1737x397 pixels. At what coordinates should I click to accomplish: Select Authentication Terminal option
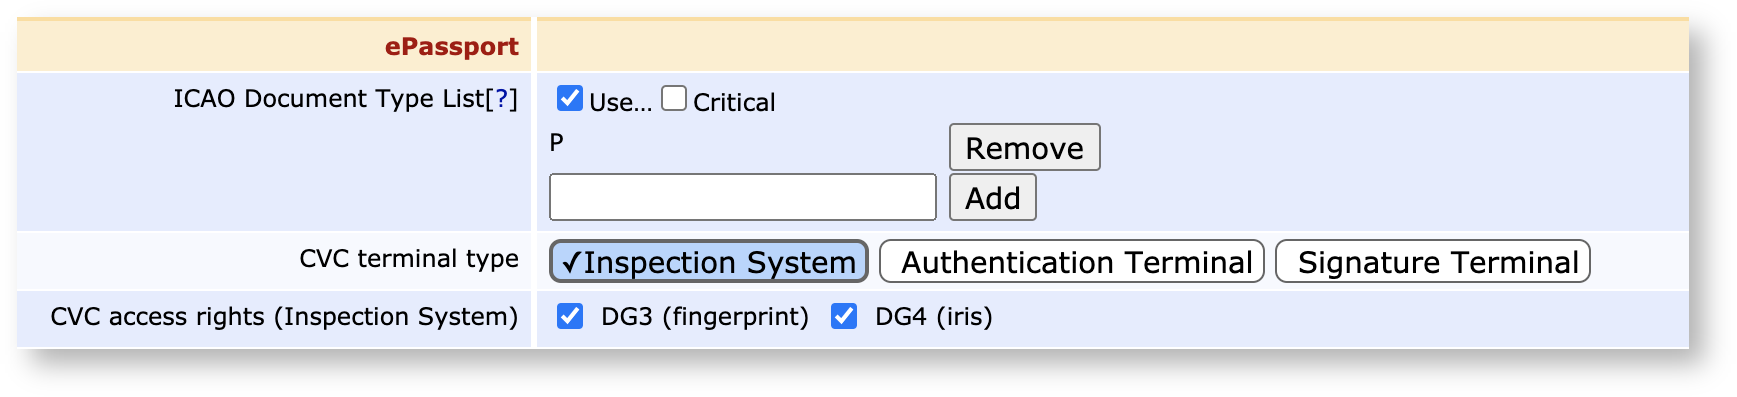click(1072, 261)
